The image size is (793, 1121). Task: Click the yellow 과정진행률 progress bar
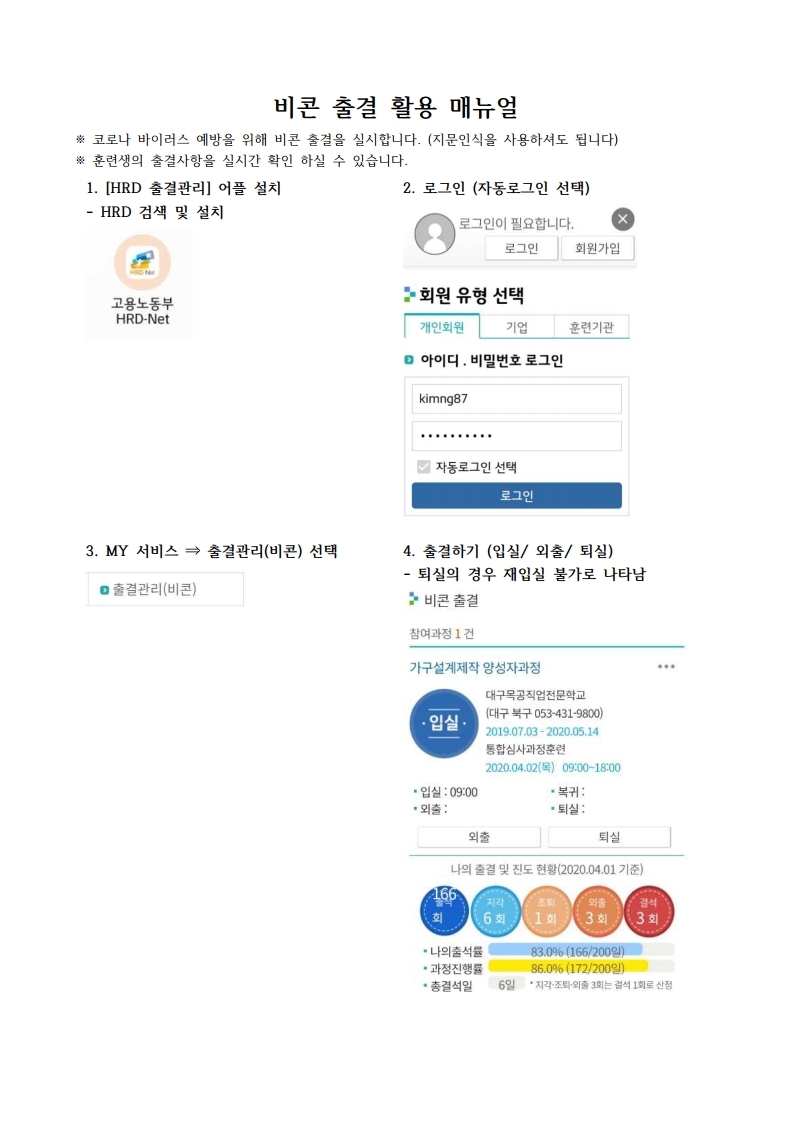[568, 968]
